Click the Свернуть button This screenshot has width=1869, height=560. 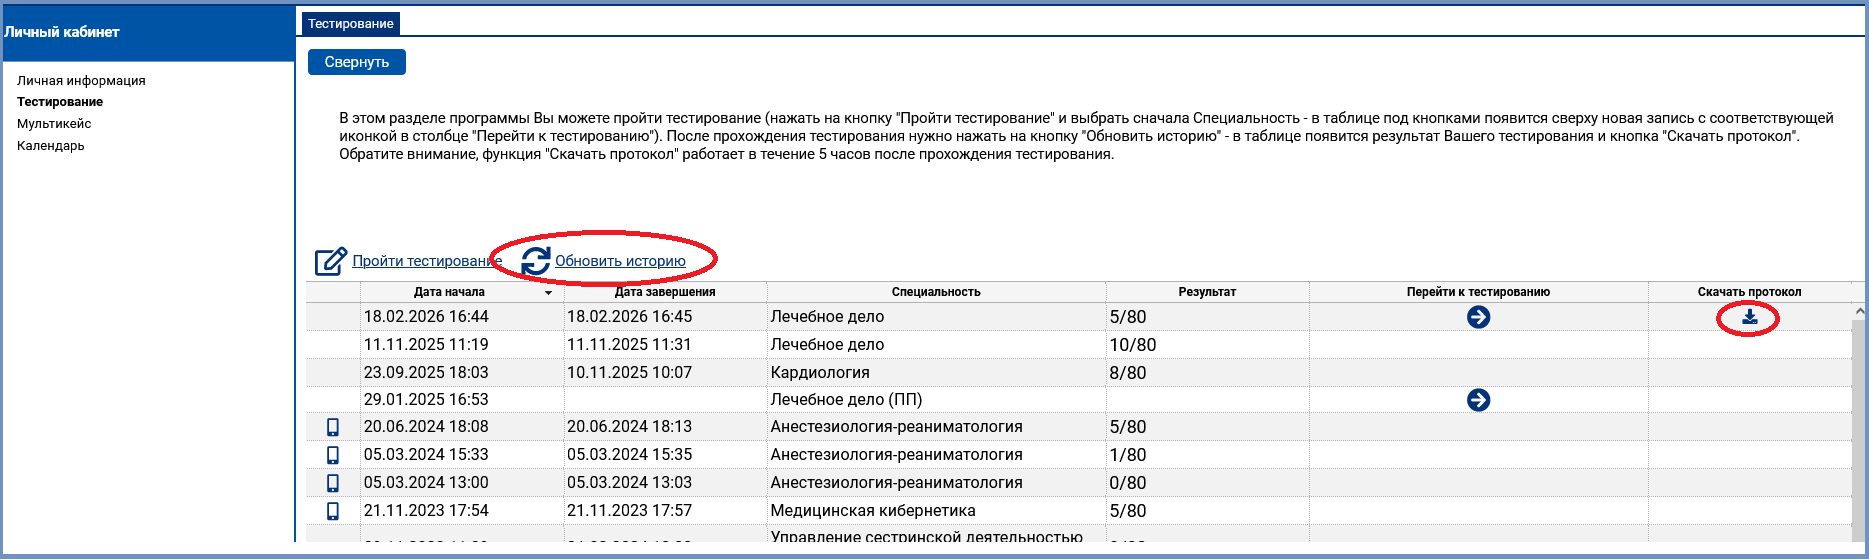pyautogui.click(x=357, y=62)
